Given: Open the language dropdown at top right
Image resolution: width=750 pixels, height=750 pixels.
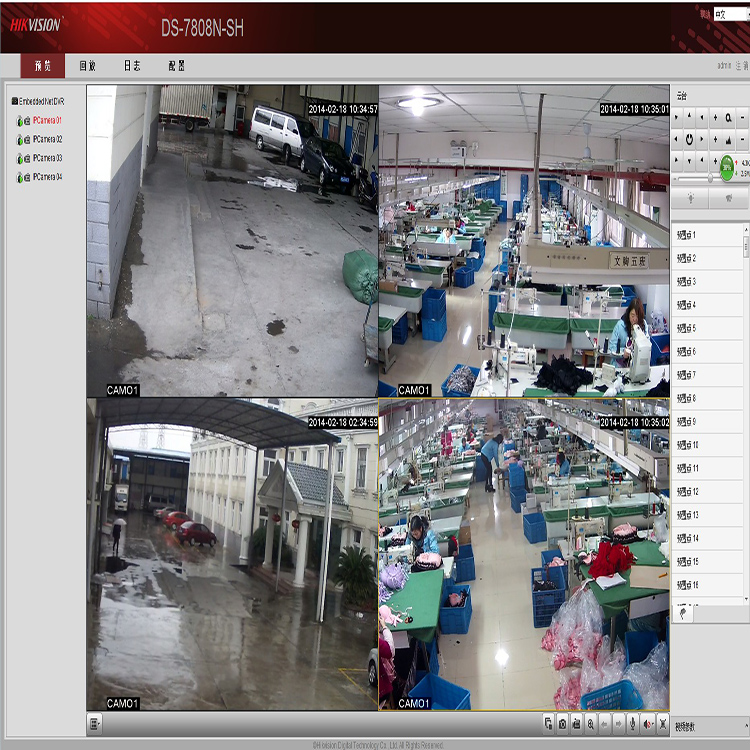Looking at the screenshot, I should pyautogui.click(x=727, y=14).
